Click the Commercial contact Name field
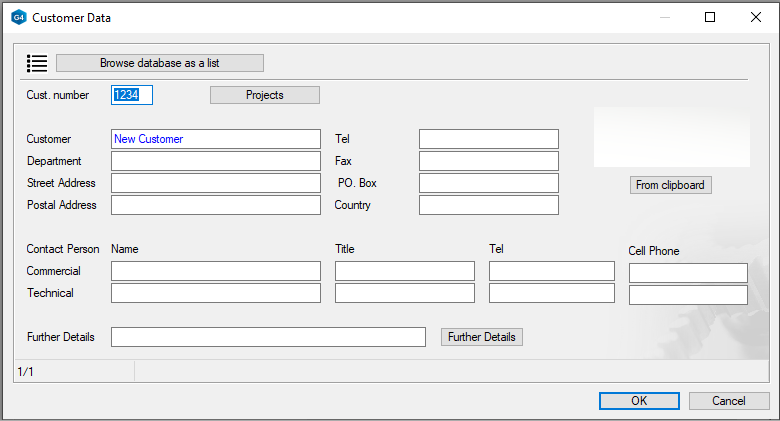The height and width of the screenshot is (421, 780). (215, 271)
